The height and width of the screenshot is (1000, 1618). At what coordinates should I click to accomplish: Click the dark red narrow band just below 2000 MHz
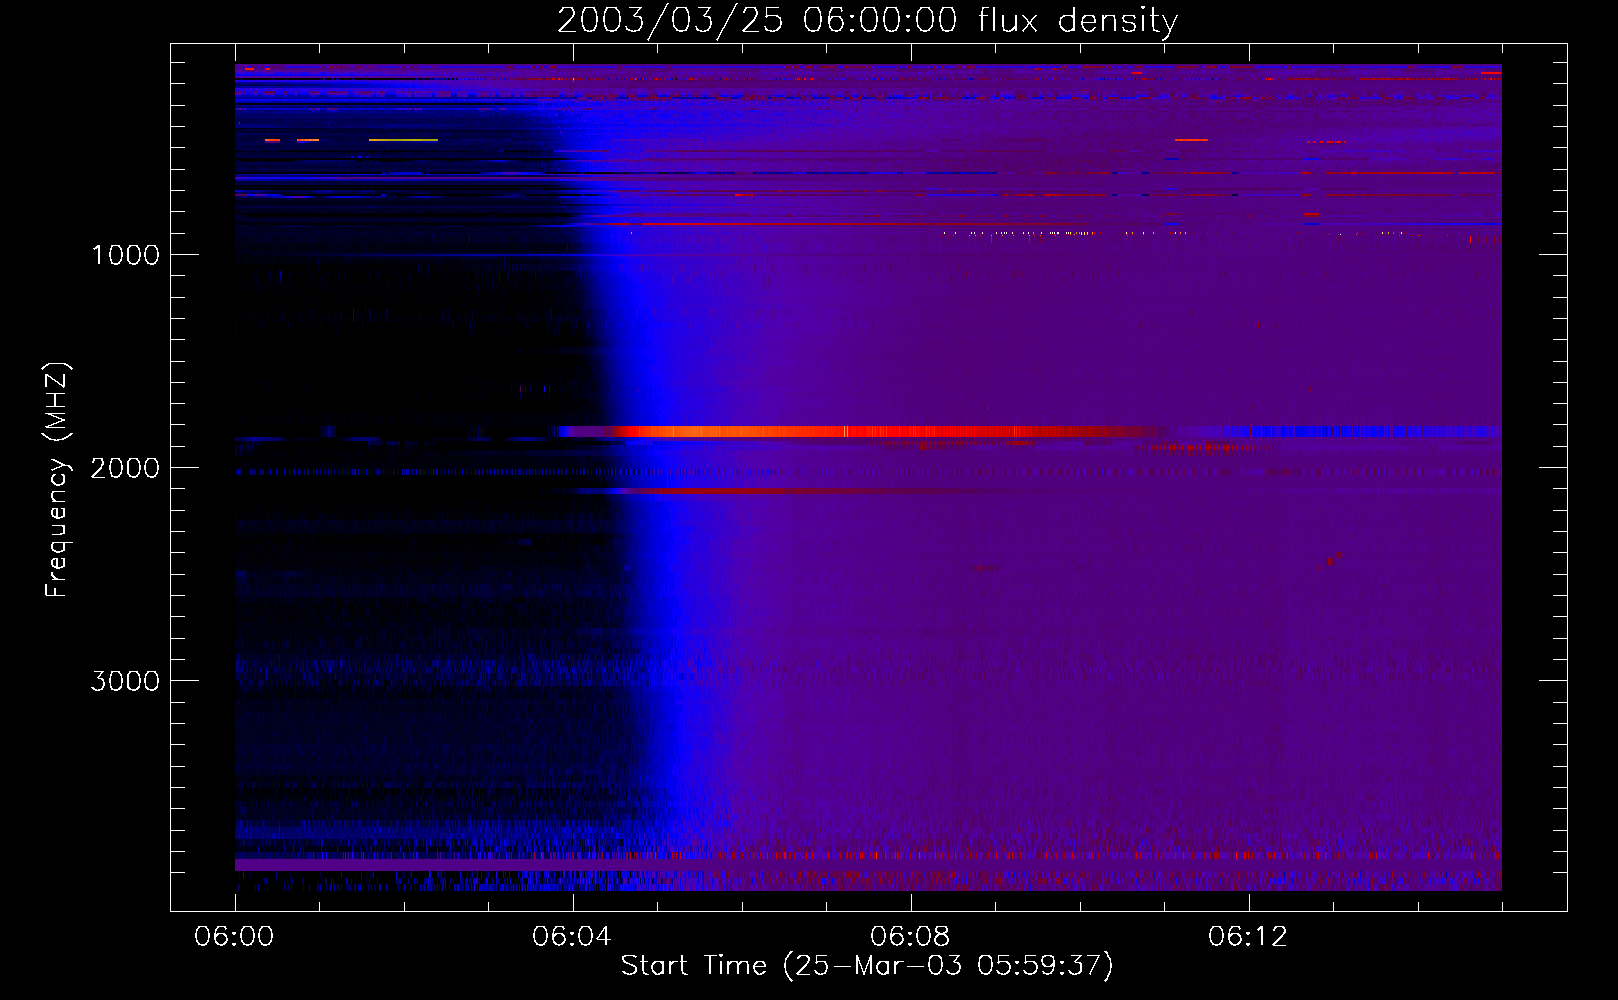pyautogui.click(x=800, y=490)
